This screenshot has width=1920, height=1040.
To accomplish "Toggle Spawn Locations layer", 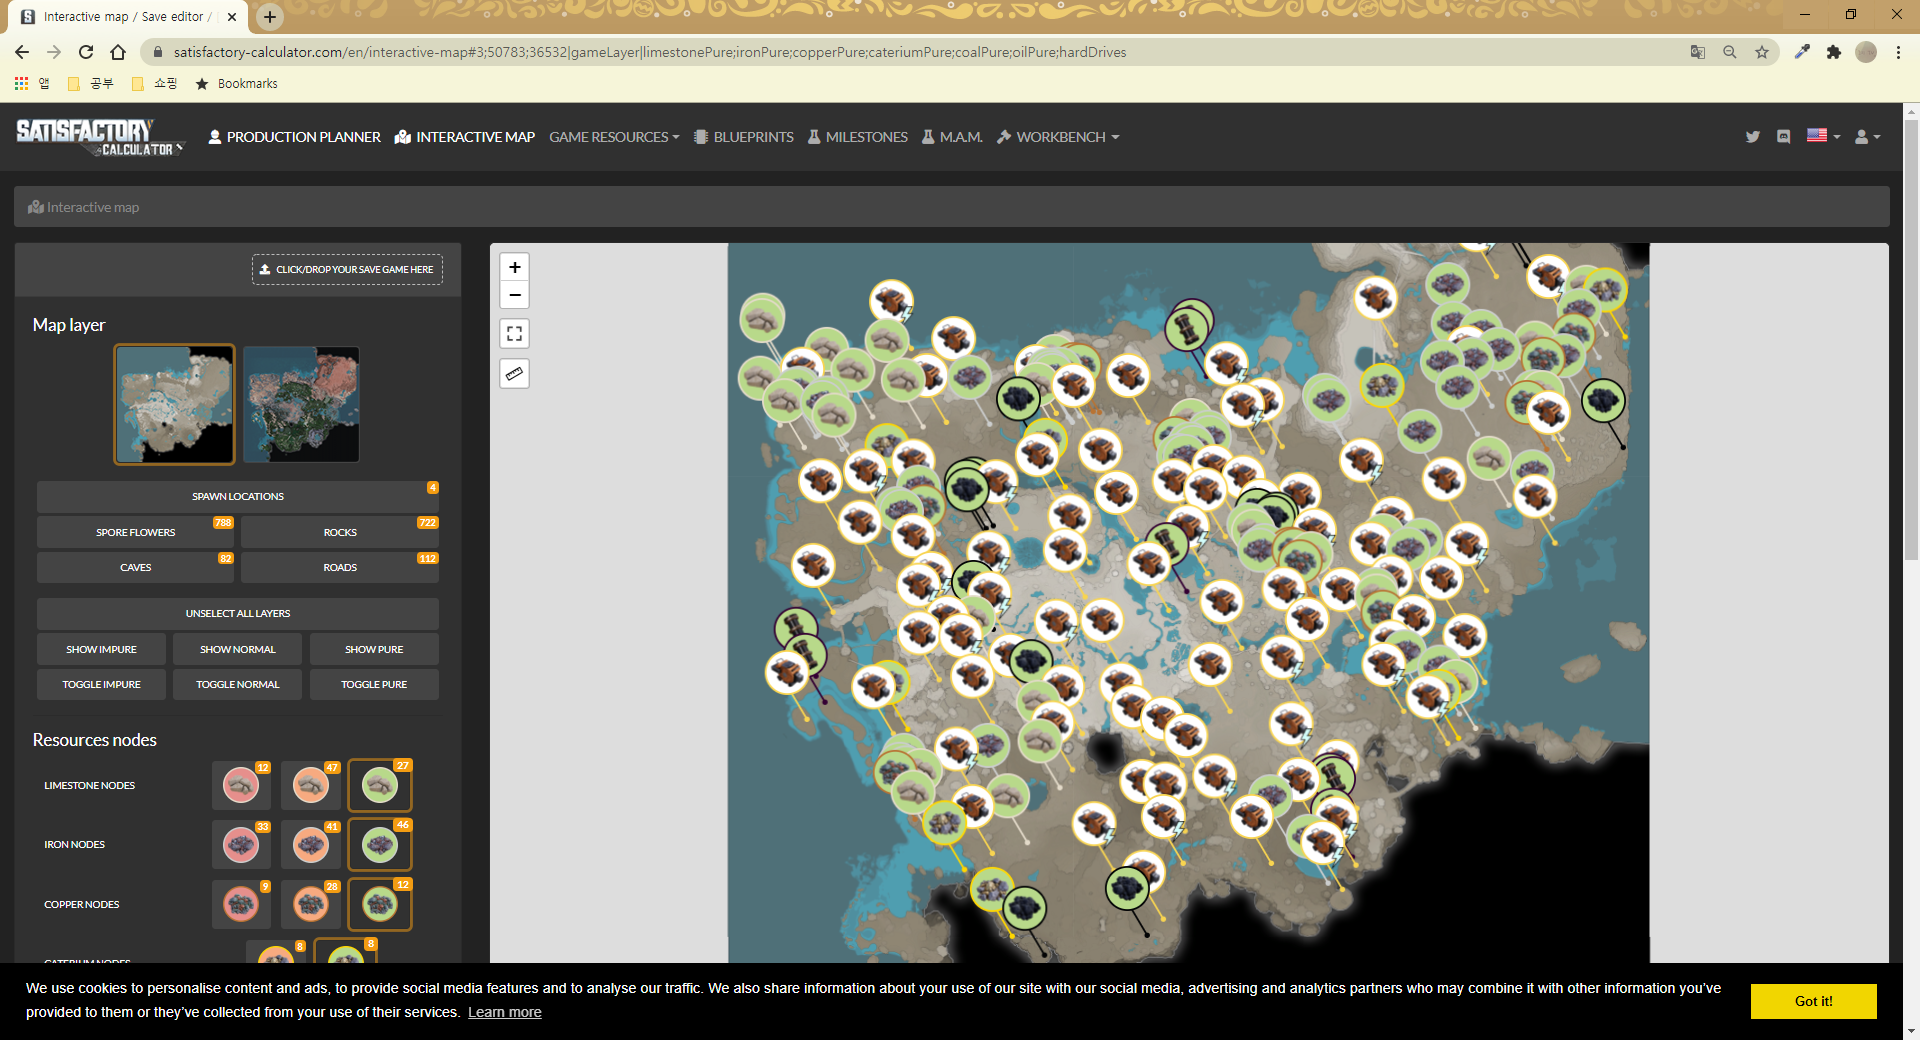I will (238, 496).
